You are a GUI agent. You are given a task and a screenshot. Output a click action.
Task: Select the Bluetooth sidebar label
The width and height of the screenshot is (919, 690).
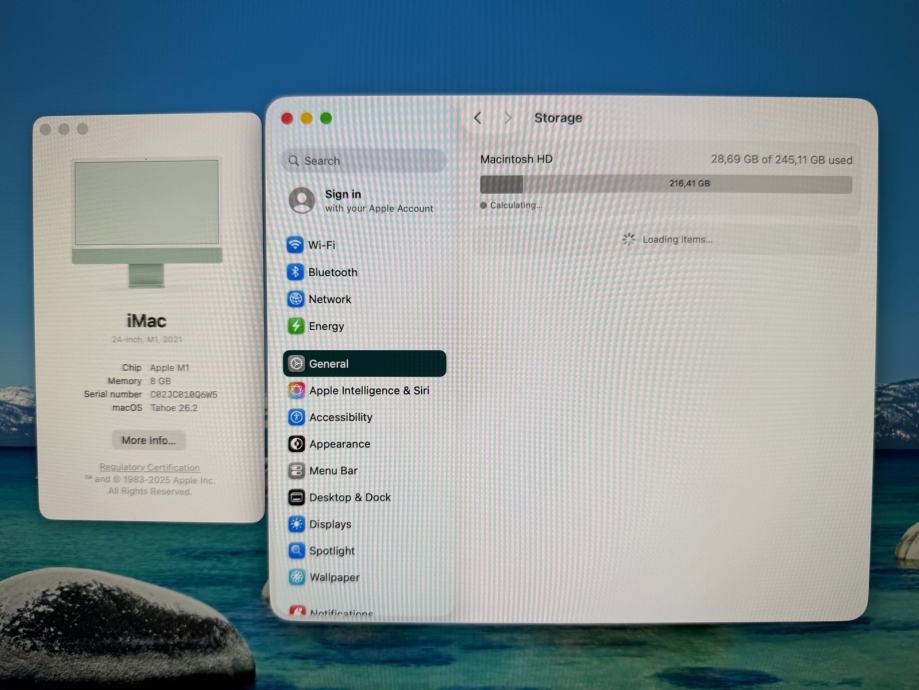click(333, 272)
